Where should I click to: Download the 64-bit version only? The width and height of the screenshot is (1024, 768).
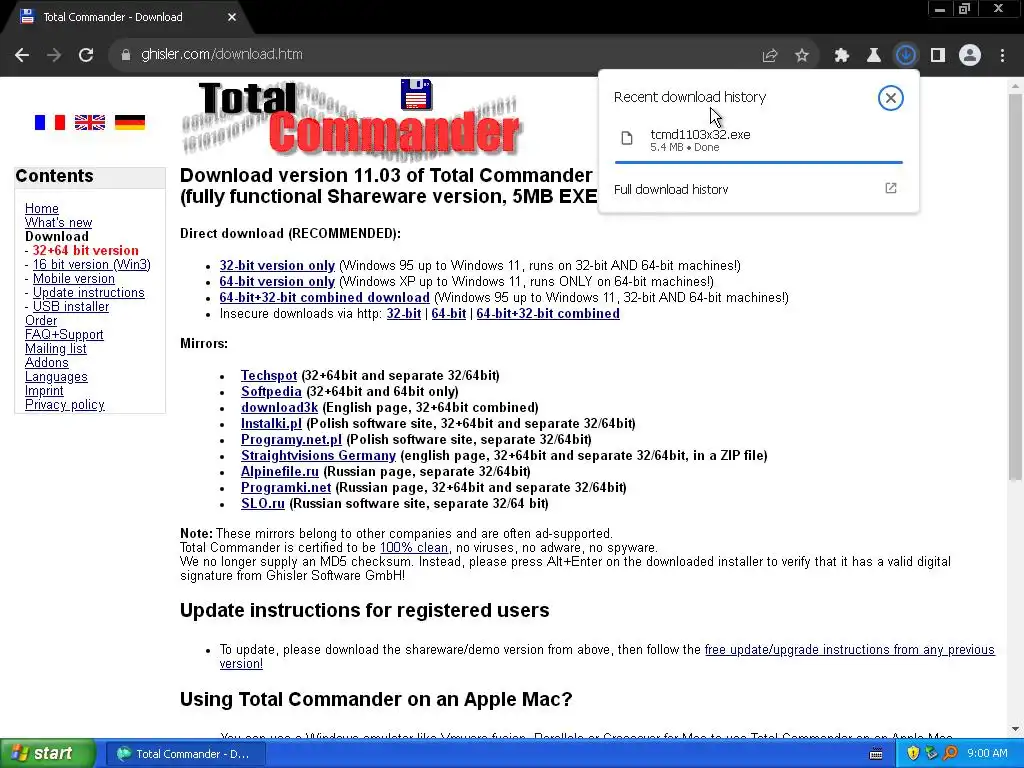click(x=277, y=281)
